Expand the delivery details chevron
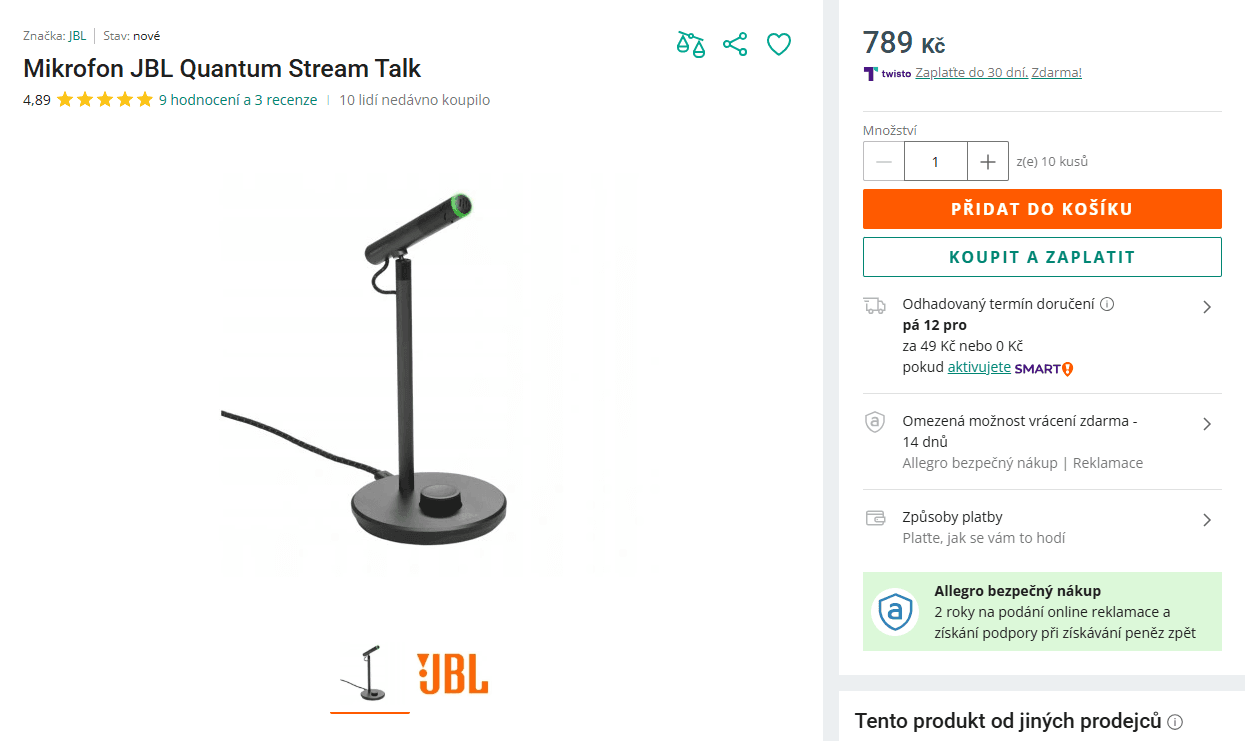1245x741 pixels. 1207,307
